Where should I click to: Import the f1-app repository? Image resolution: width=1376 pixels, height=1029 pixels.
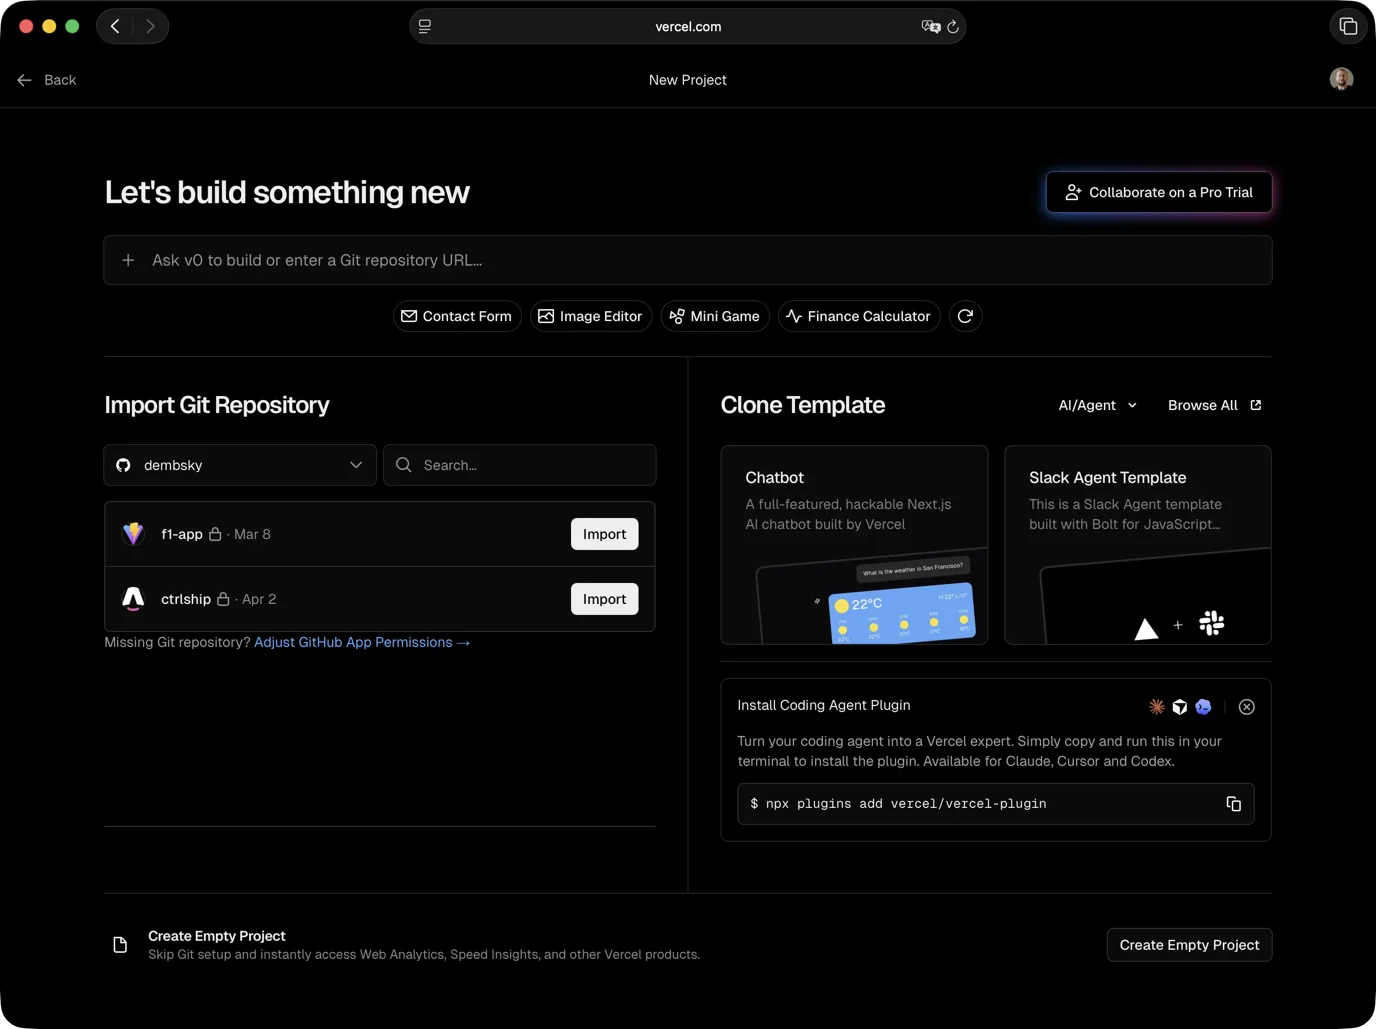point(604,534)
